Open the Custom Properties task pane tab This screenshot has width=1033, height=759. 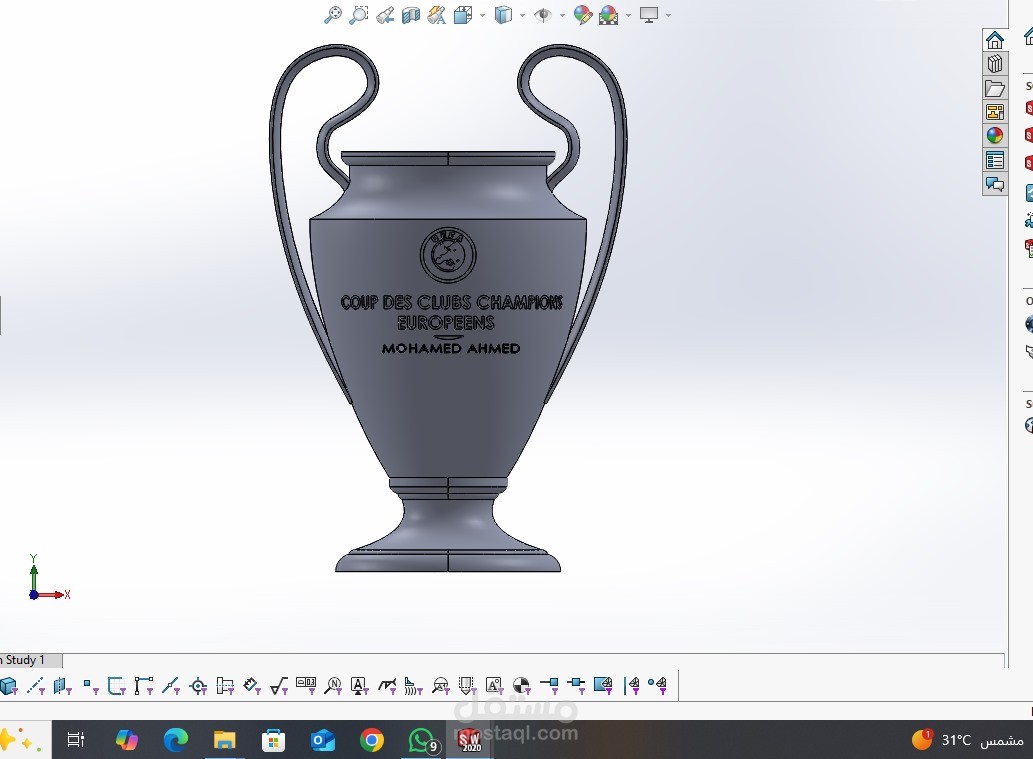[x=995, y=159]
